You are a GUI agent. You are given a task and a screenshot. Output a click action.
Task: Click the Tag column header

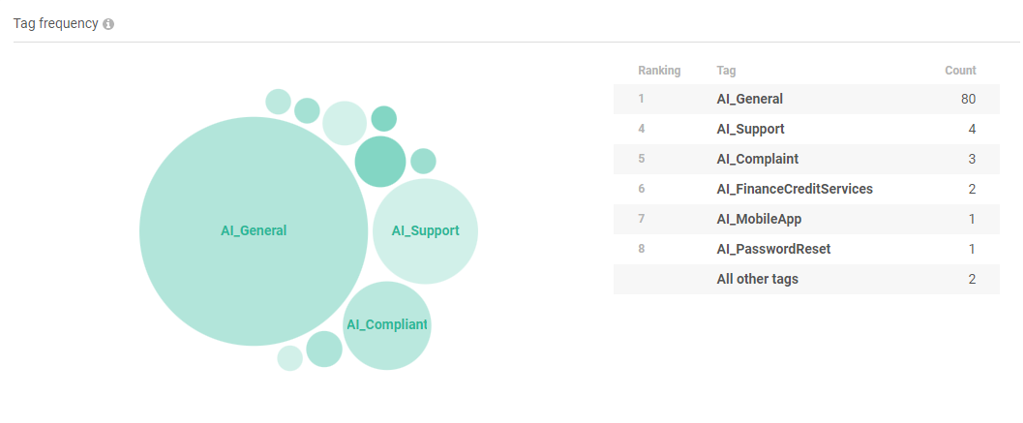point(726,71)
